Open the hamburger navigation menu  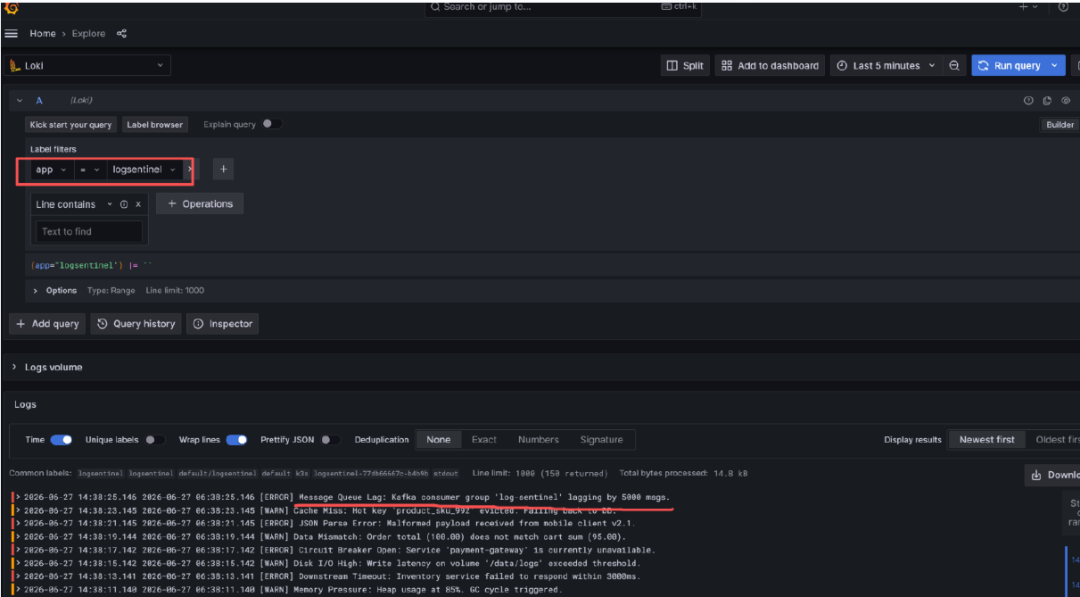[11, 34]
